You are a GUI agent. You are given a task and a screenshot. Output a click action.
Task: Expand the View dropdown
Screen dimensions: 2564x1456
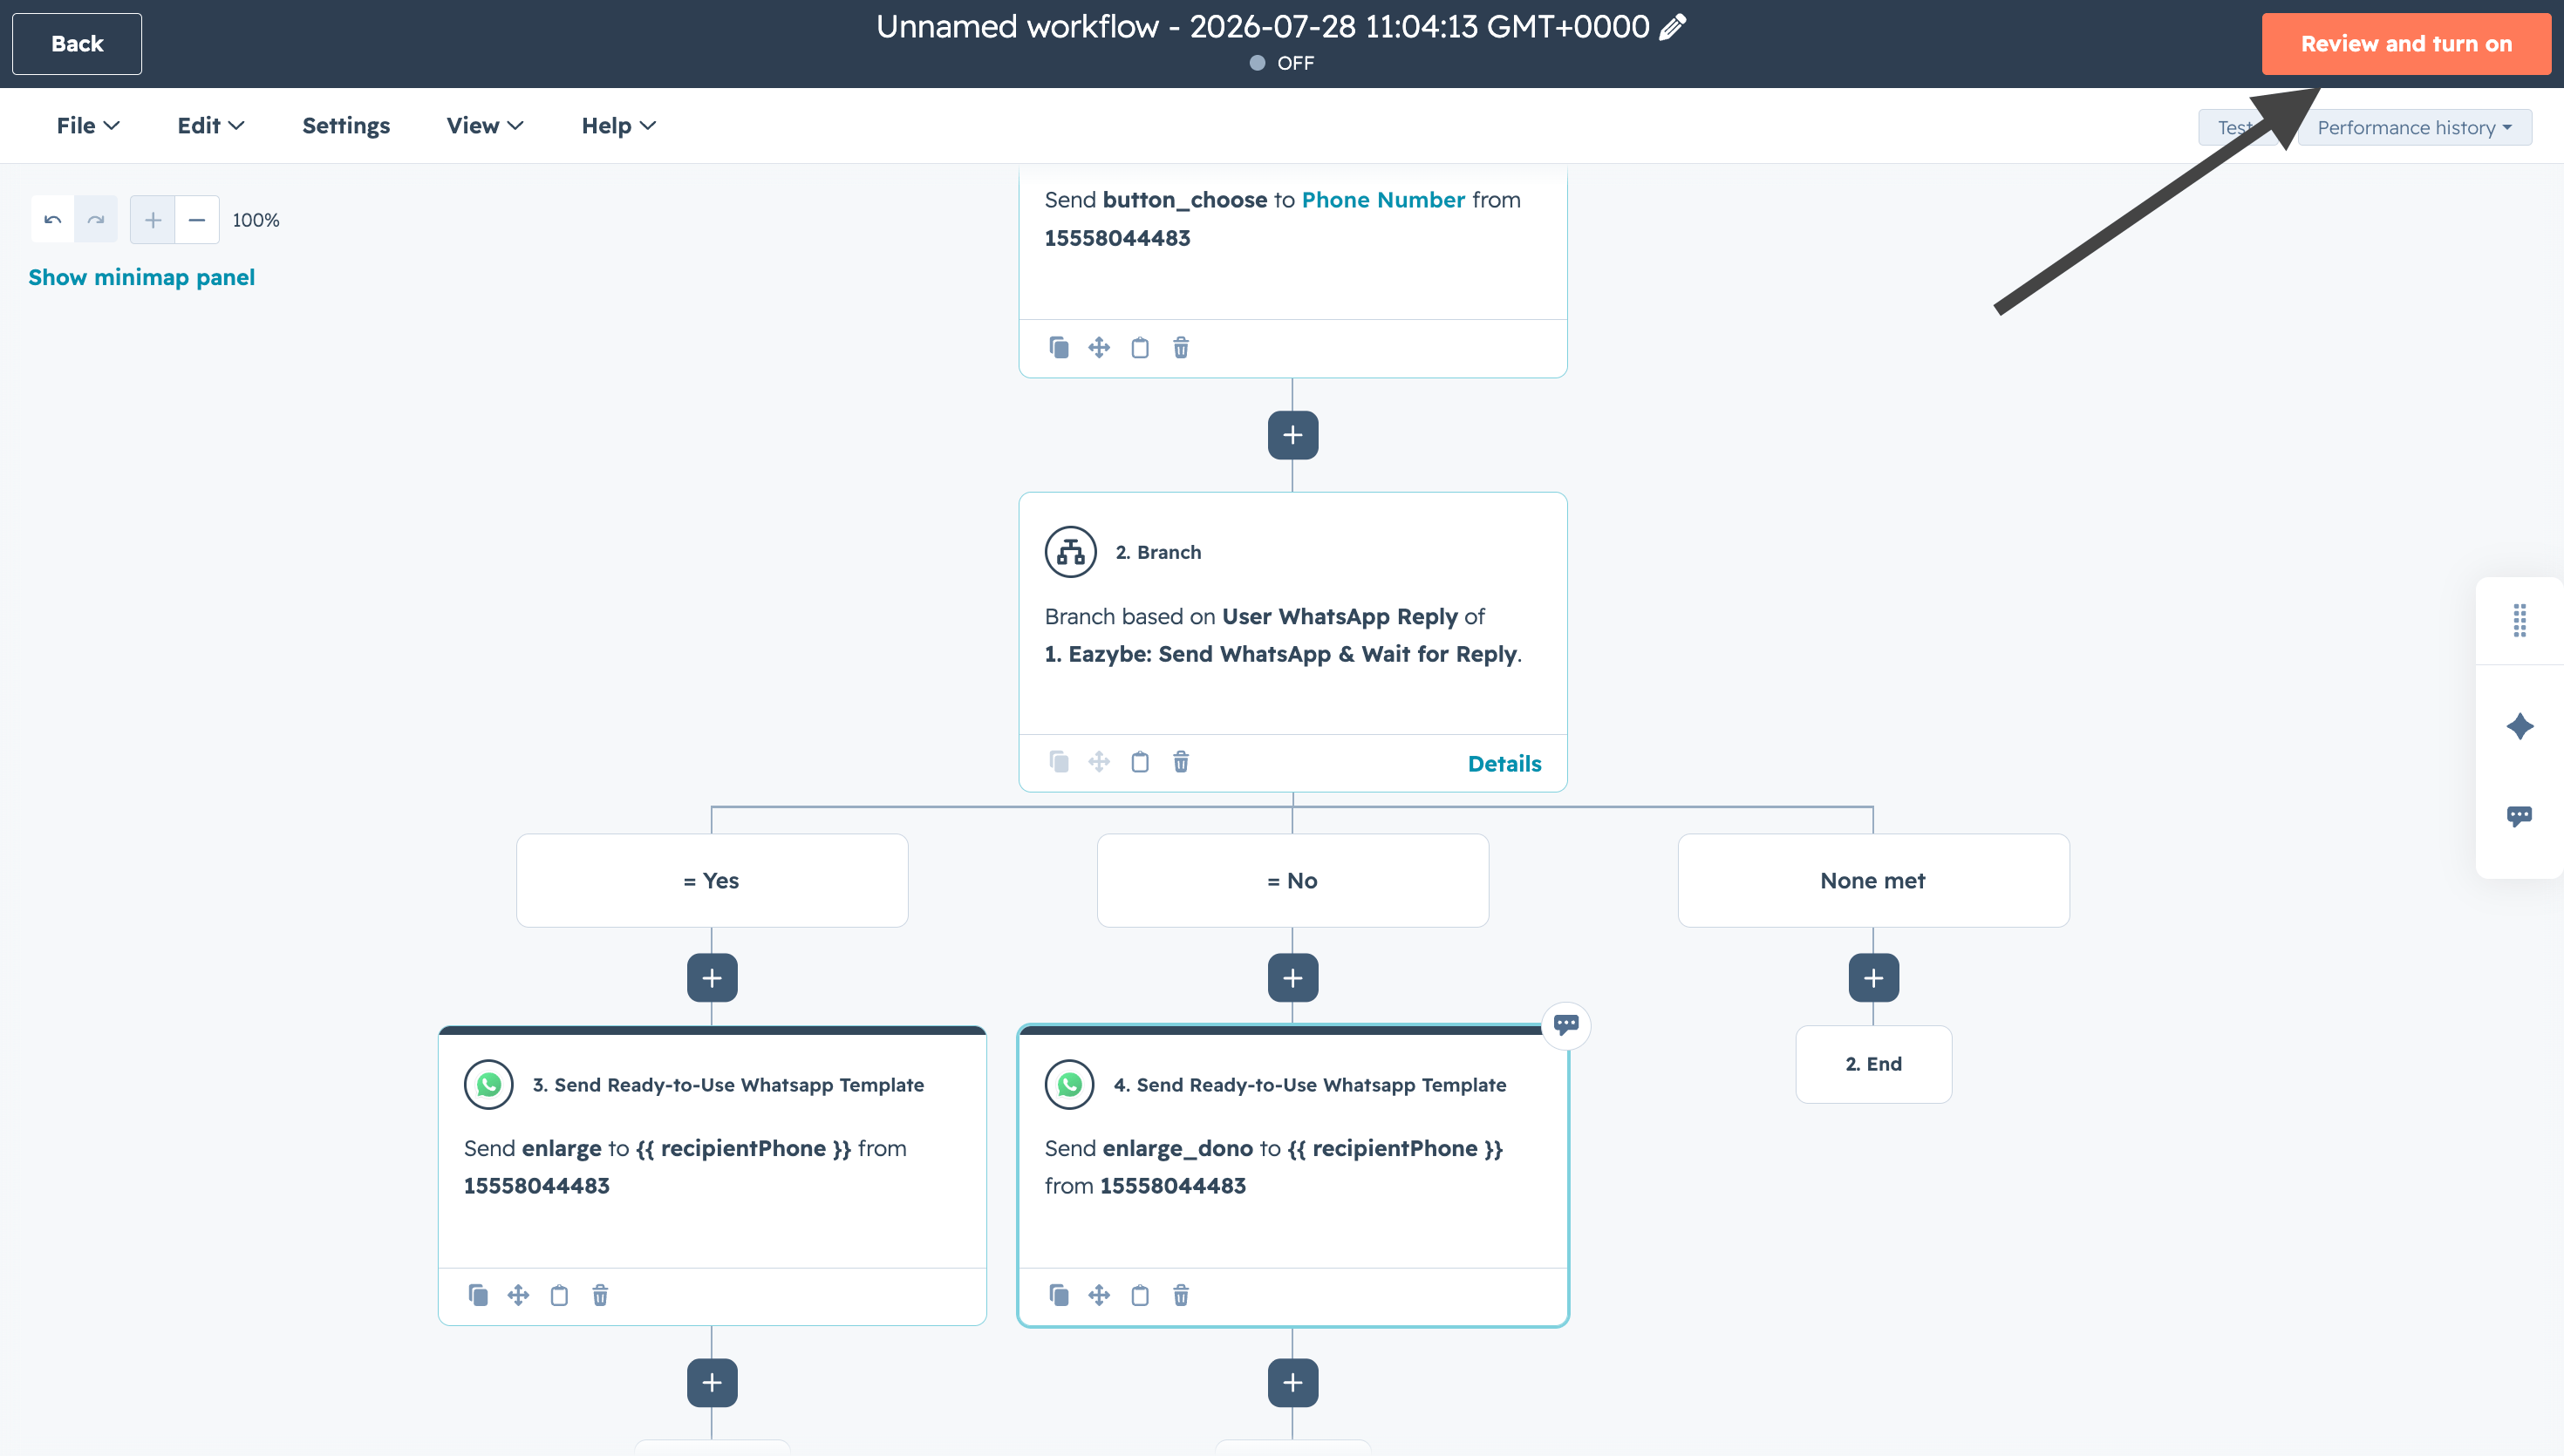(x=485, y=126)
